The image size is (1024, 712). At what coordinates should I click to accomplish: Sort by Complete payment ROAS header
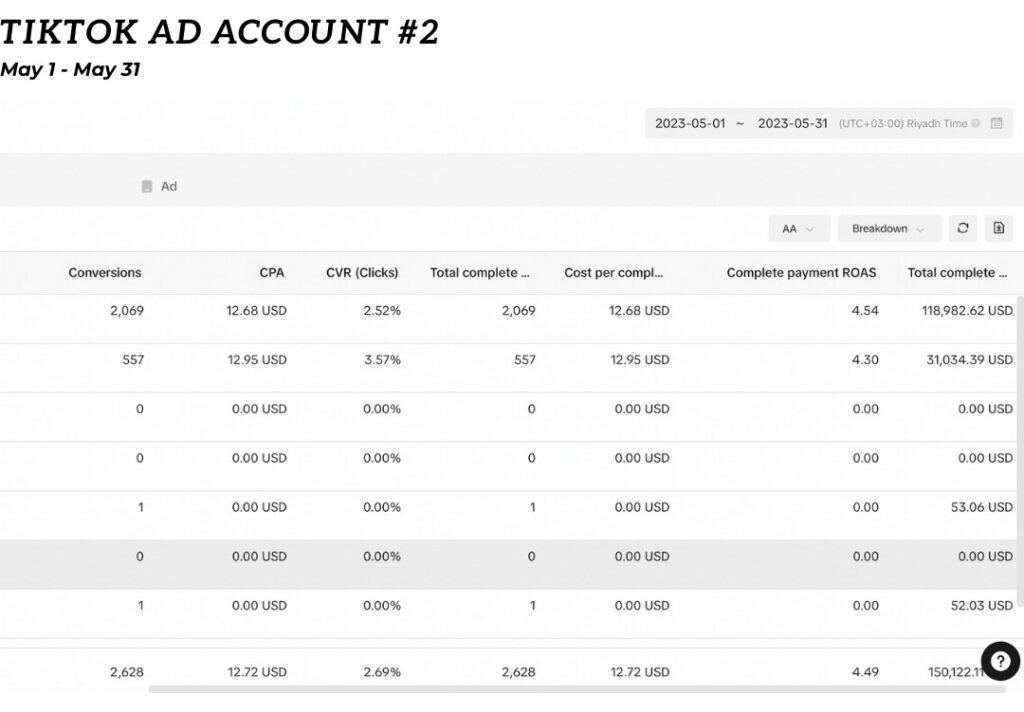801,272
